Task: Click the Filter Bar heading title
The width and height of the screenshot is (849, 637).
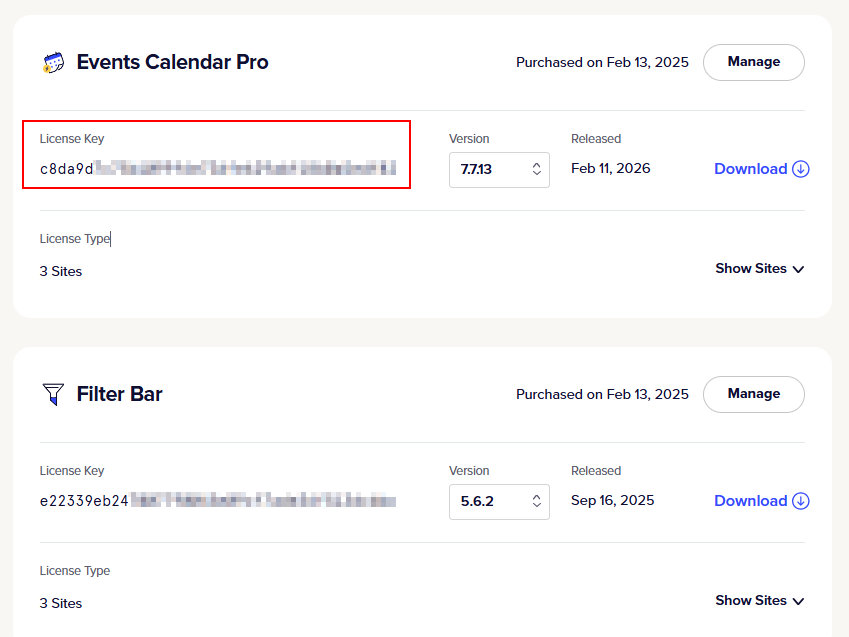Action: 119,394
